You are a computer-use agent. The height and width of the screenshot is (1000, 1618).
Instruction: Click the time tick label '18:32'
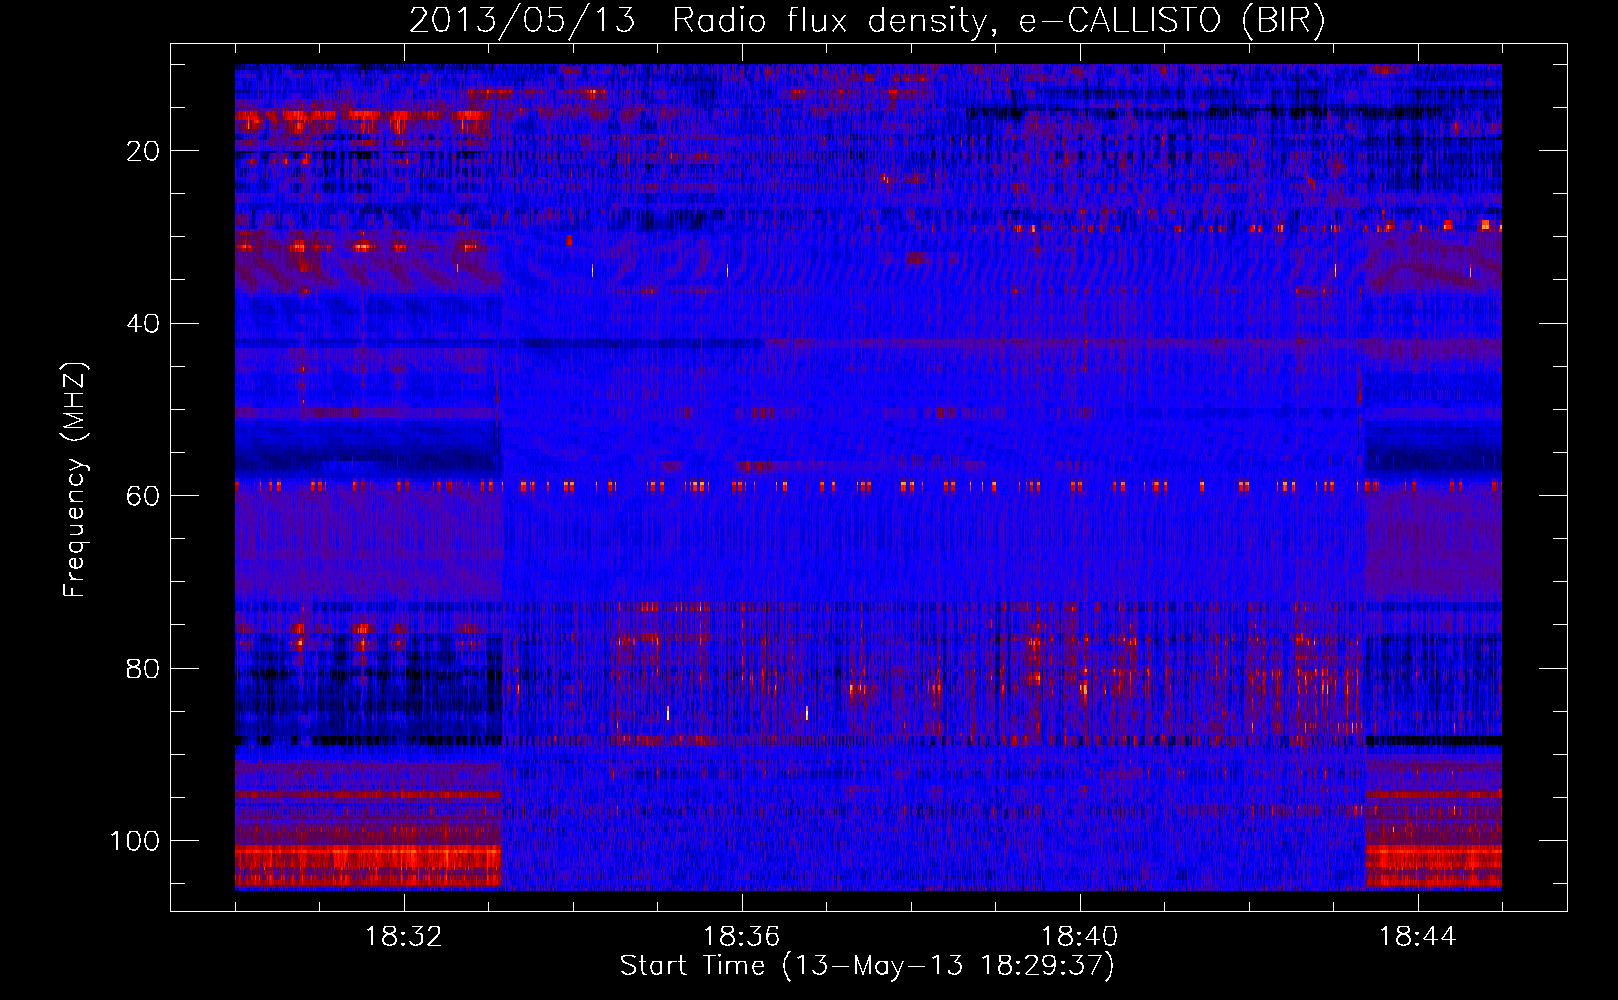click(x=404, y=937)
